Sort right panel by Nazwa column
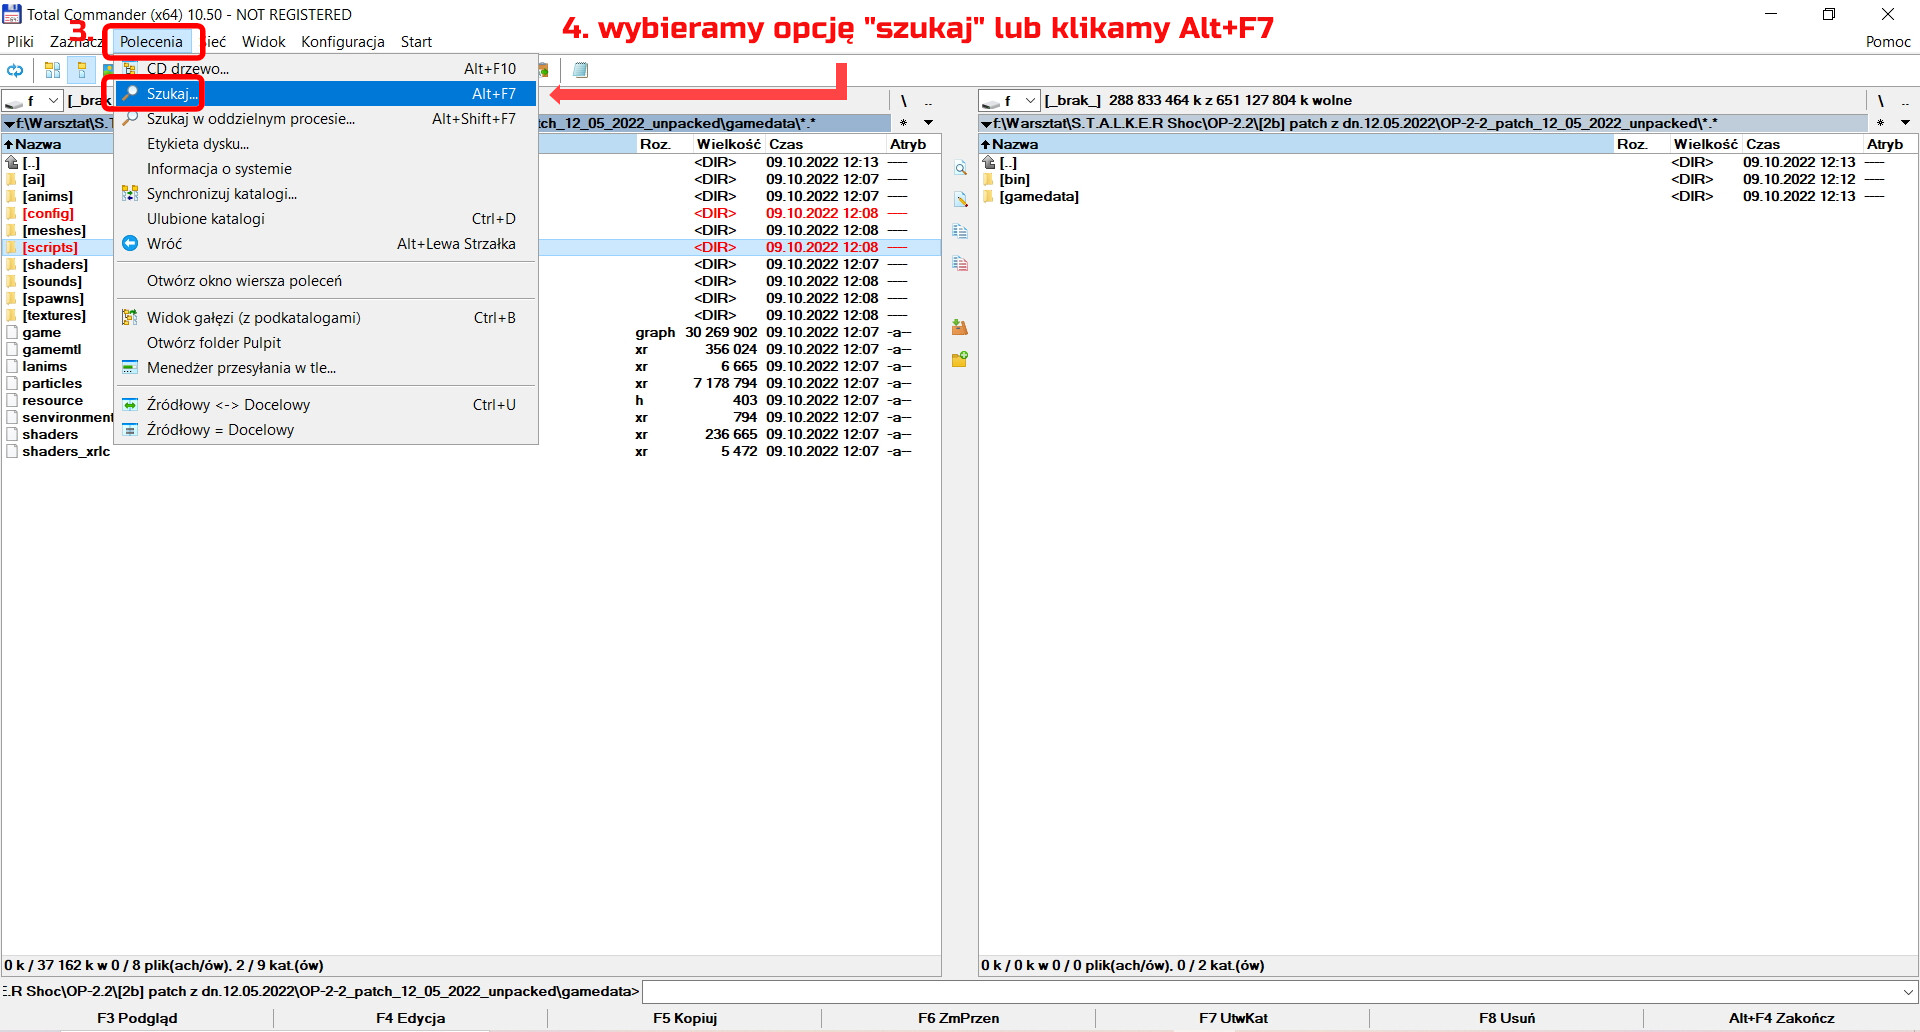The height and width of the screenshot is (1032, 1920). tap(1296, 145)
